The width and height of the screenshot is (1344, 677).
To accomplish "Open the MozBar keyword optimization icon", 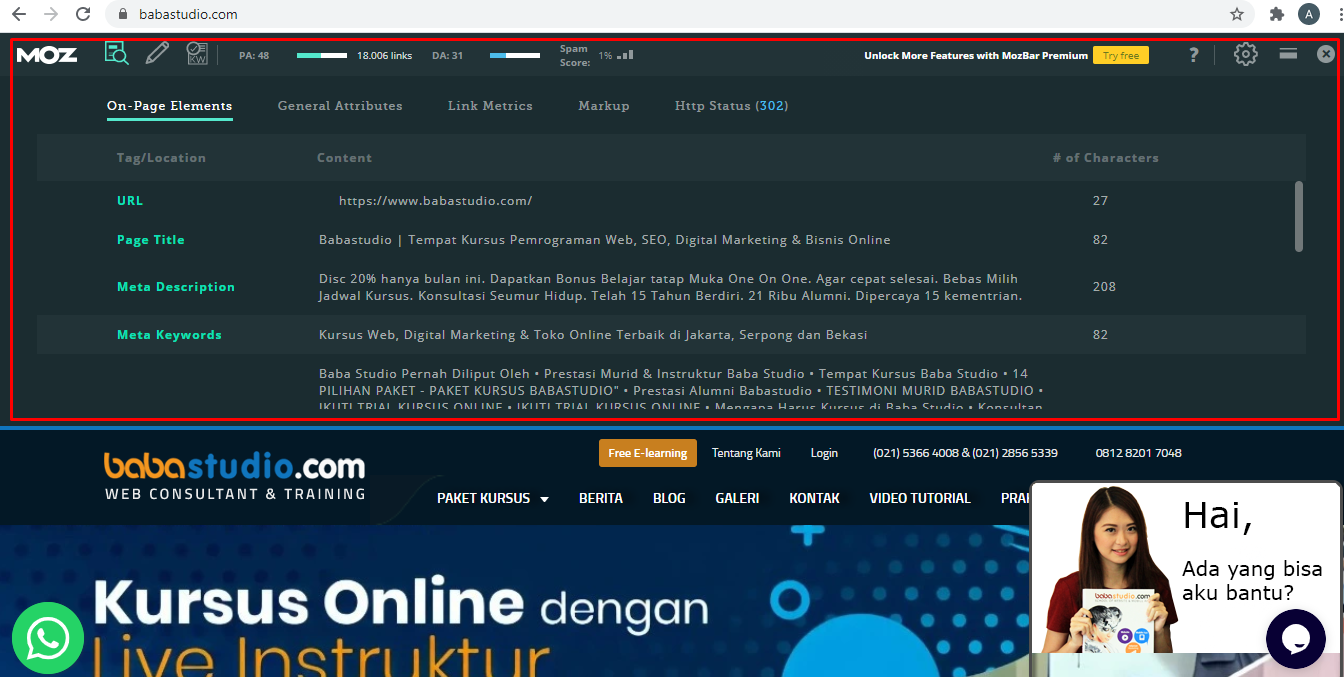I will tap(197, 54).
